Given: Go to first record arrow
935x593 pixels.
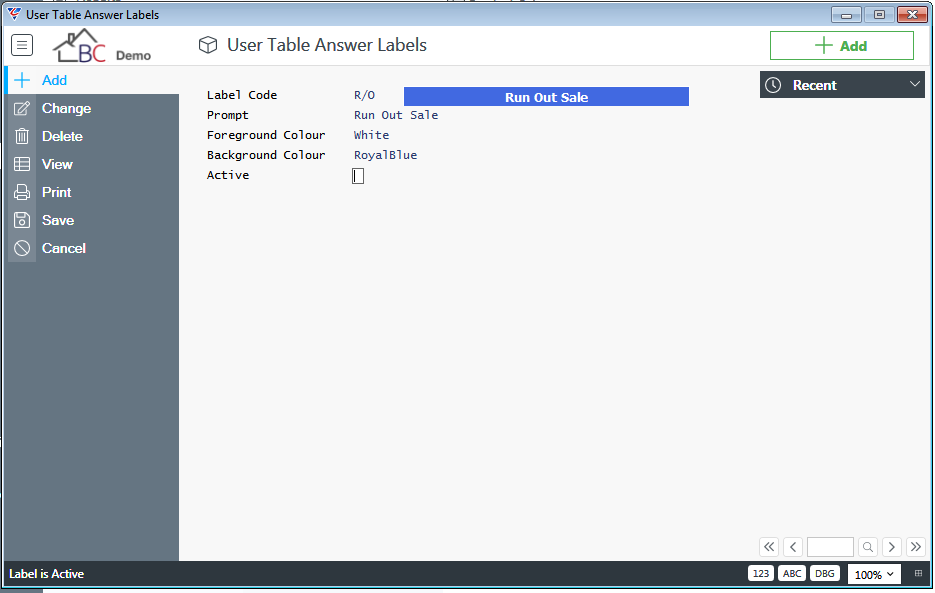Looking at the screenshot, I should pyautogui.click(x=769, y=546).
